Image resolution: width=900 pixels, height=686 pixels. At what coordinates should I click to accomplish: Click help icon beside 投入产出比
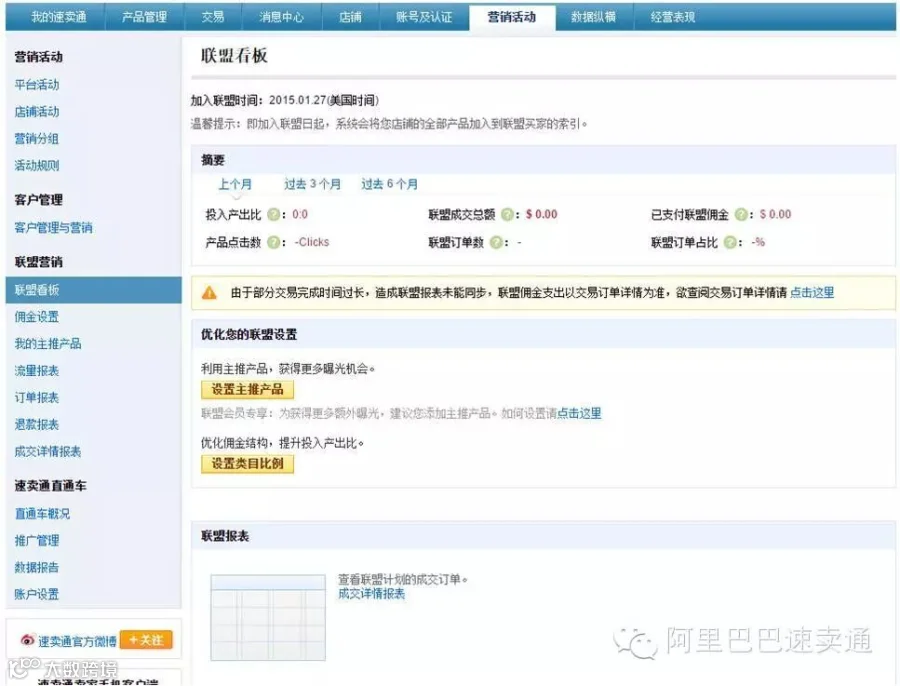[x=274, y=215]
